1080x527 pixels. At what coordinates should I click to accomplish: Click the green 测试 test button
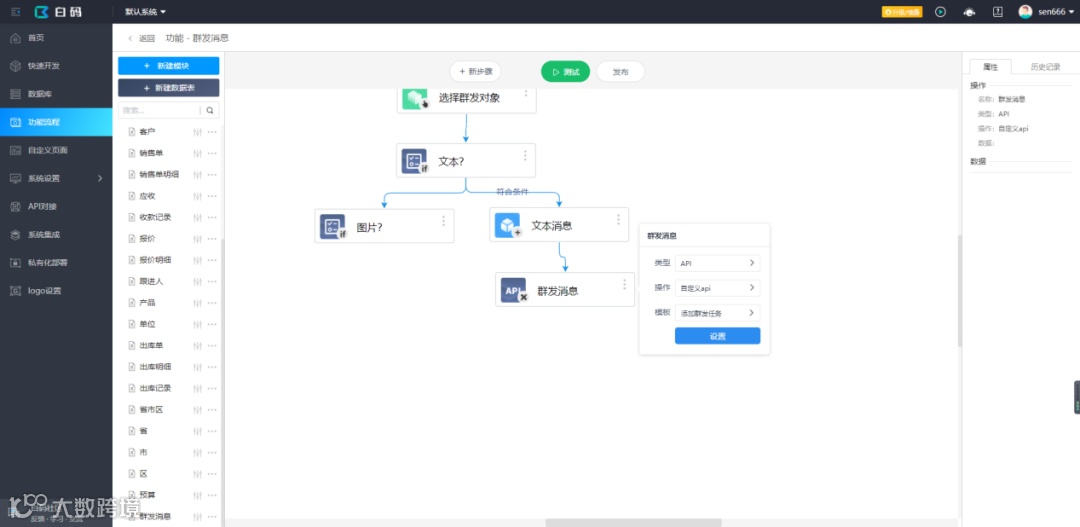(x=565, y=71)
